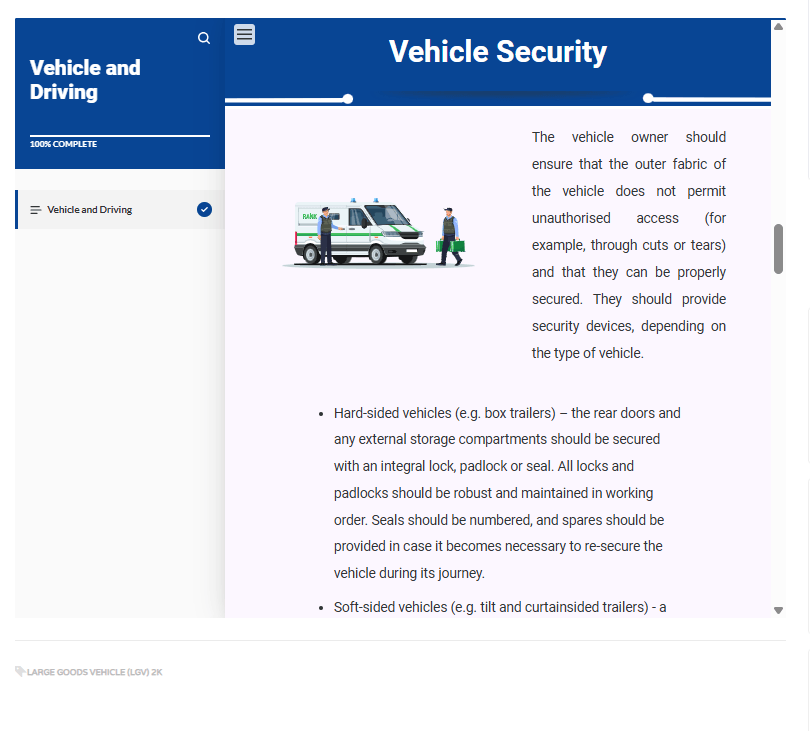Screen dimensions: 810x731
Task: Open the LARGE GOODS VEHICLE (LGV) 2K tag
Action: [x=94, y=672]
